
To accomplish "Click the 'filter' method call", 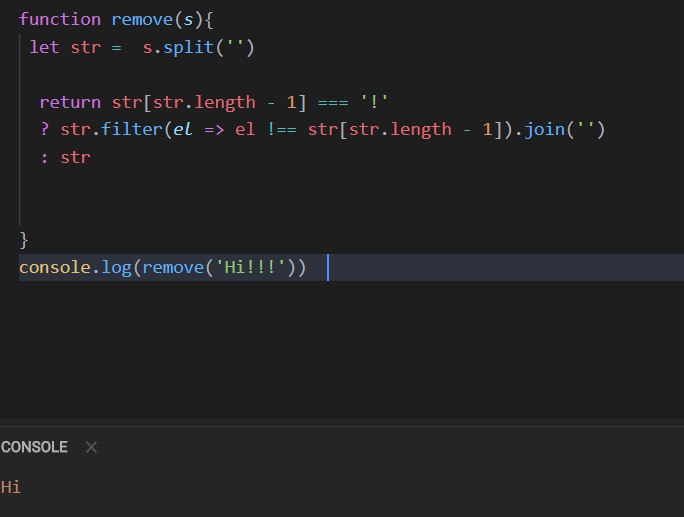I will click(x=132, y=129).
